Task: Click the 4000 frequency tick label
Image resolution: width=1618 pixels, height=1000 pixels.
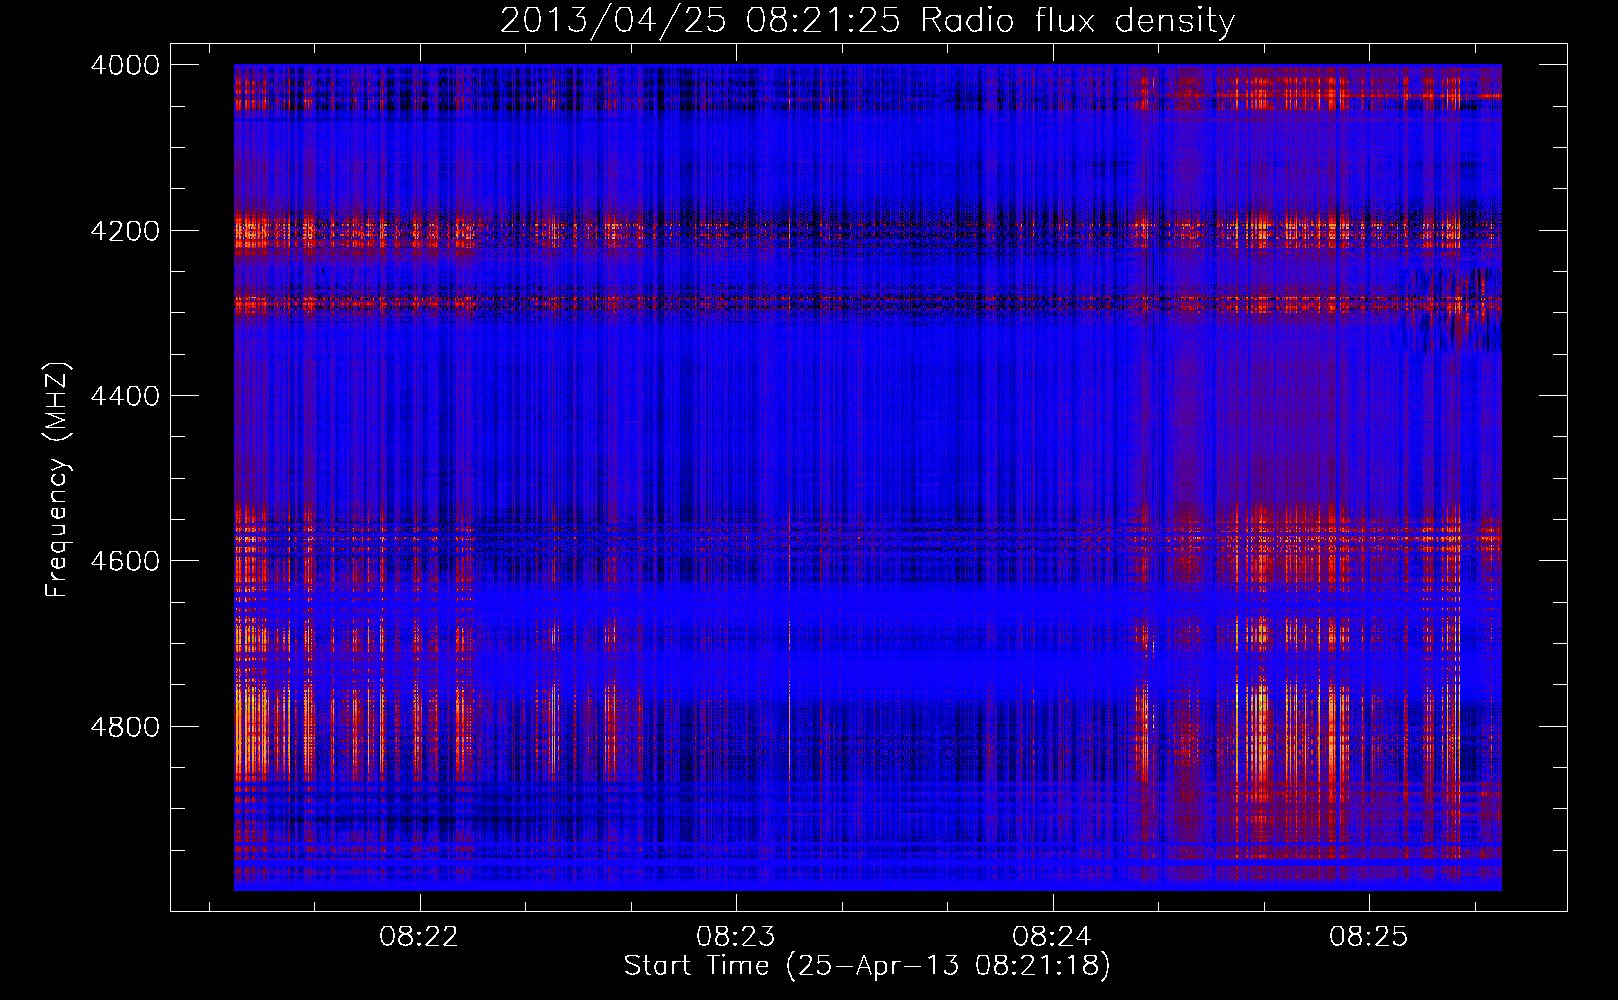Action: coord(125,65)
